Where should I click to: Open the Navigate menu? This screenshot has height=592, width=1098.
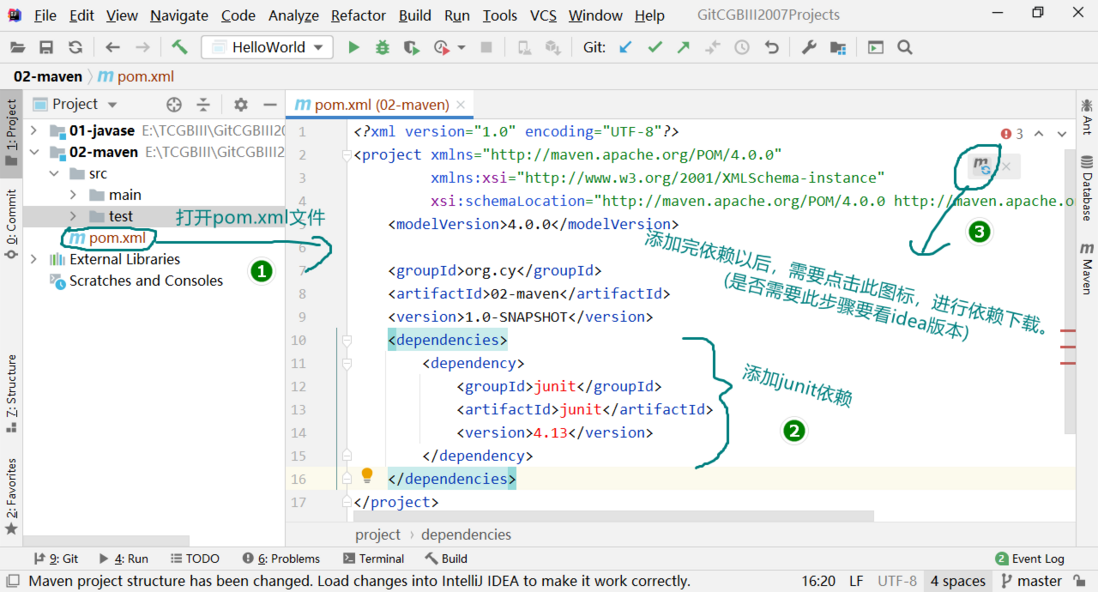point(179,15)
